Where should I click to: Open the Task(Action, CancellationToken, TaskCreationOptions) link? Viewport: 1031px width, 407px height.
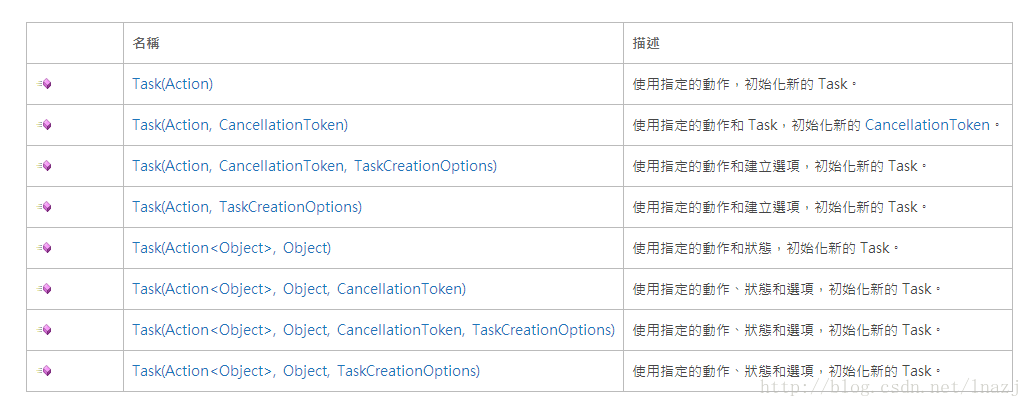click(314, 166)
